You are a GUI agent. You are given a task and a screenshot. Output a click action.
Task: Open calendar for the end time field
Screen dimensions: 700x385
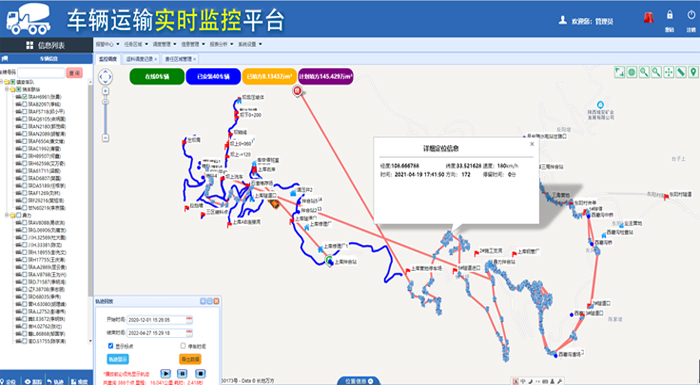point(189,333)
